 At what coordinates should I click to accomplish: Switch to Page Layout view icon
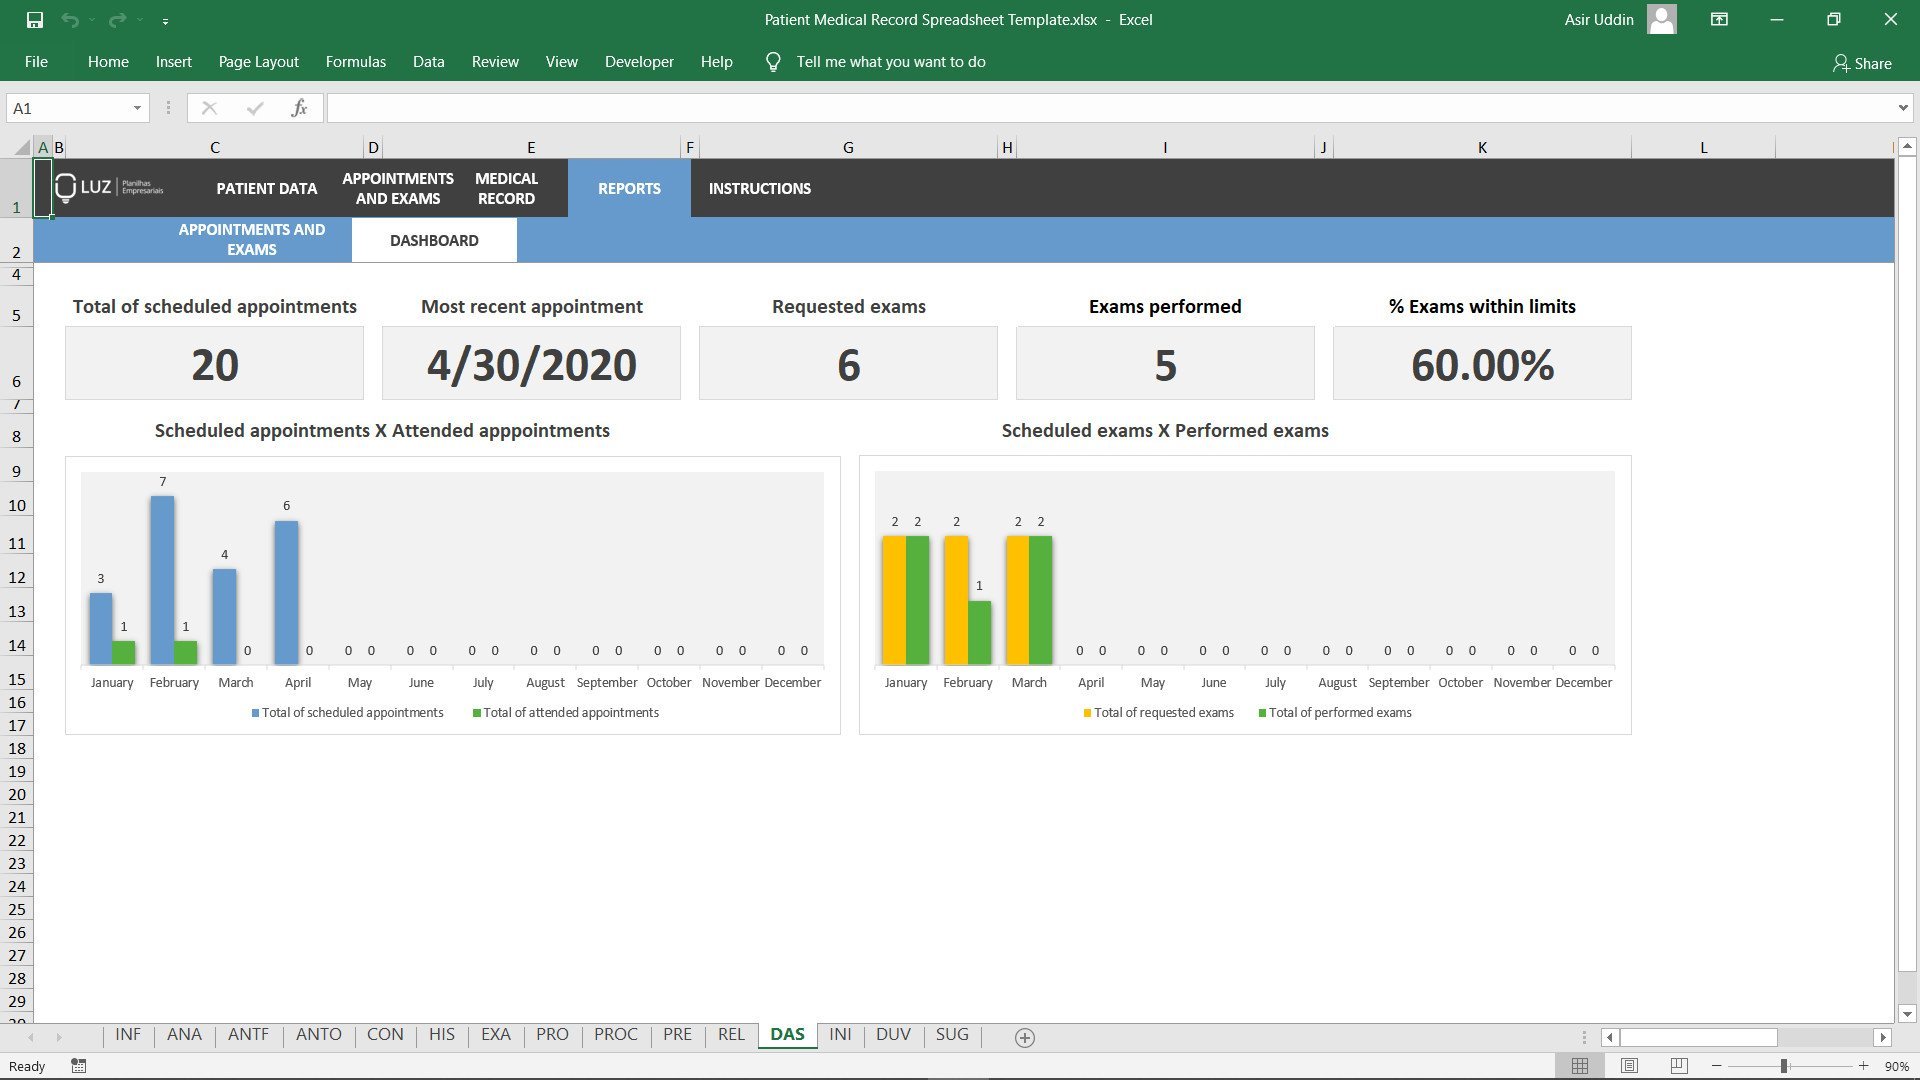click(x=1629, y=1066)
